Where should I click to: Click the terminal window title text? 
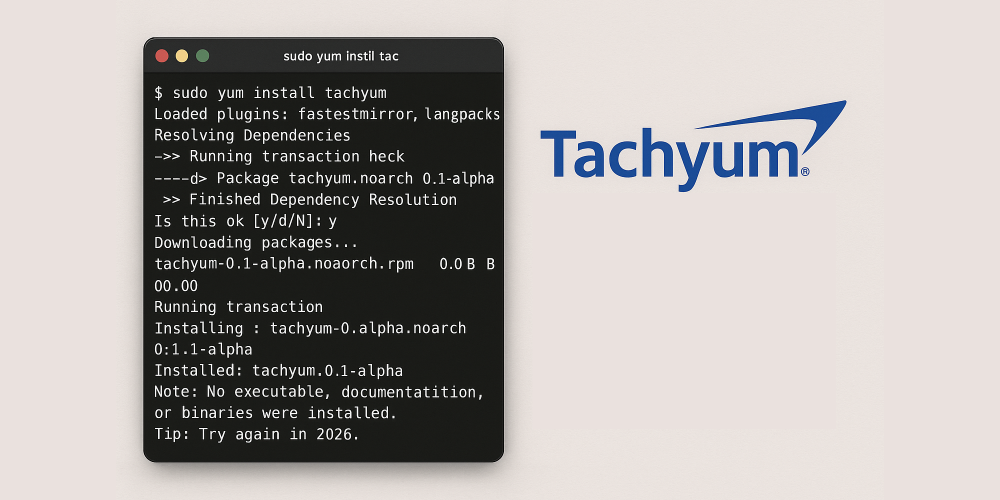[341, 56]
